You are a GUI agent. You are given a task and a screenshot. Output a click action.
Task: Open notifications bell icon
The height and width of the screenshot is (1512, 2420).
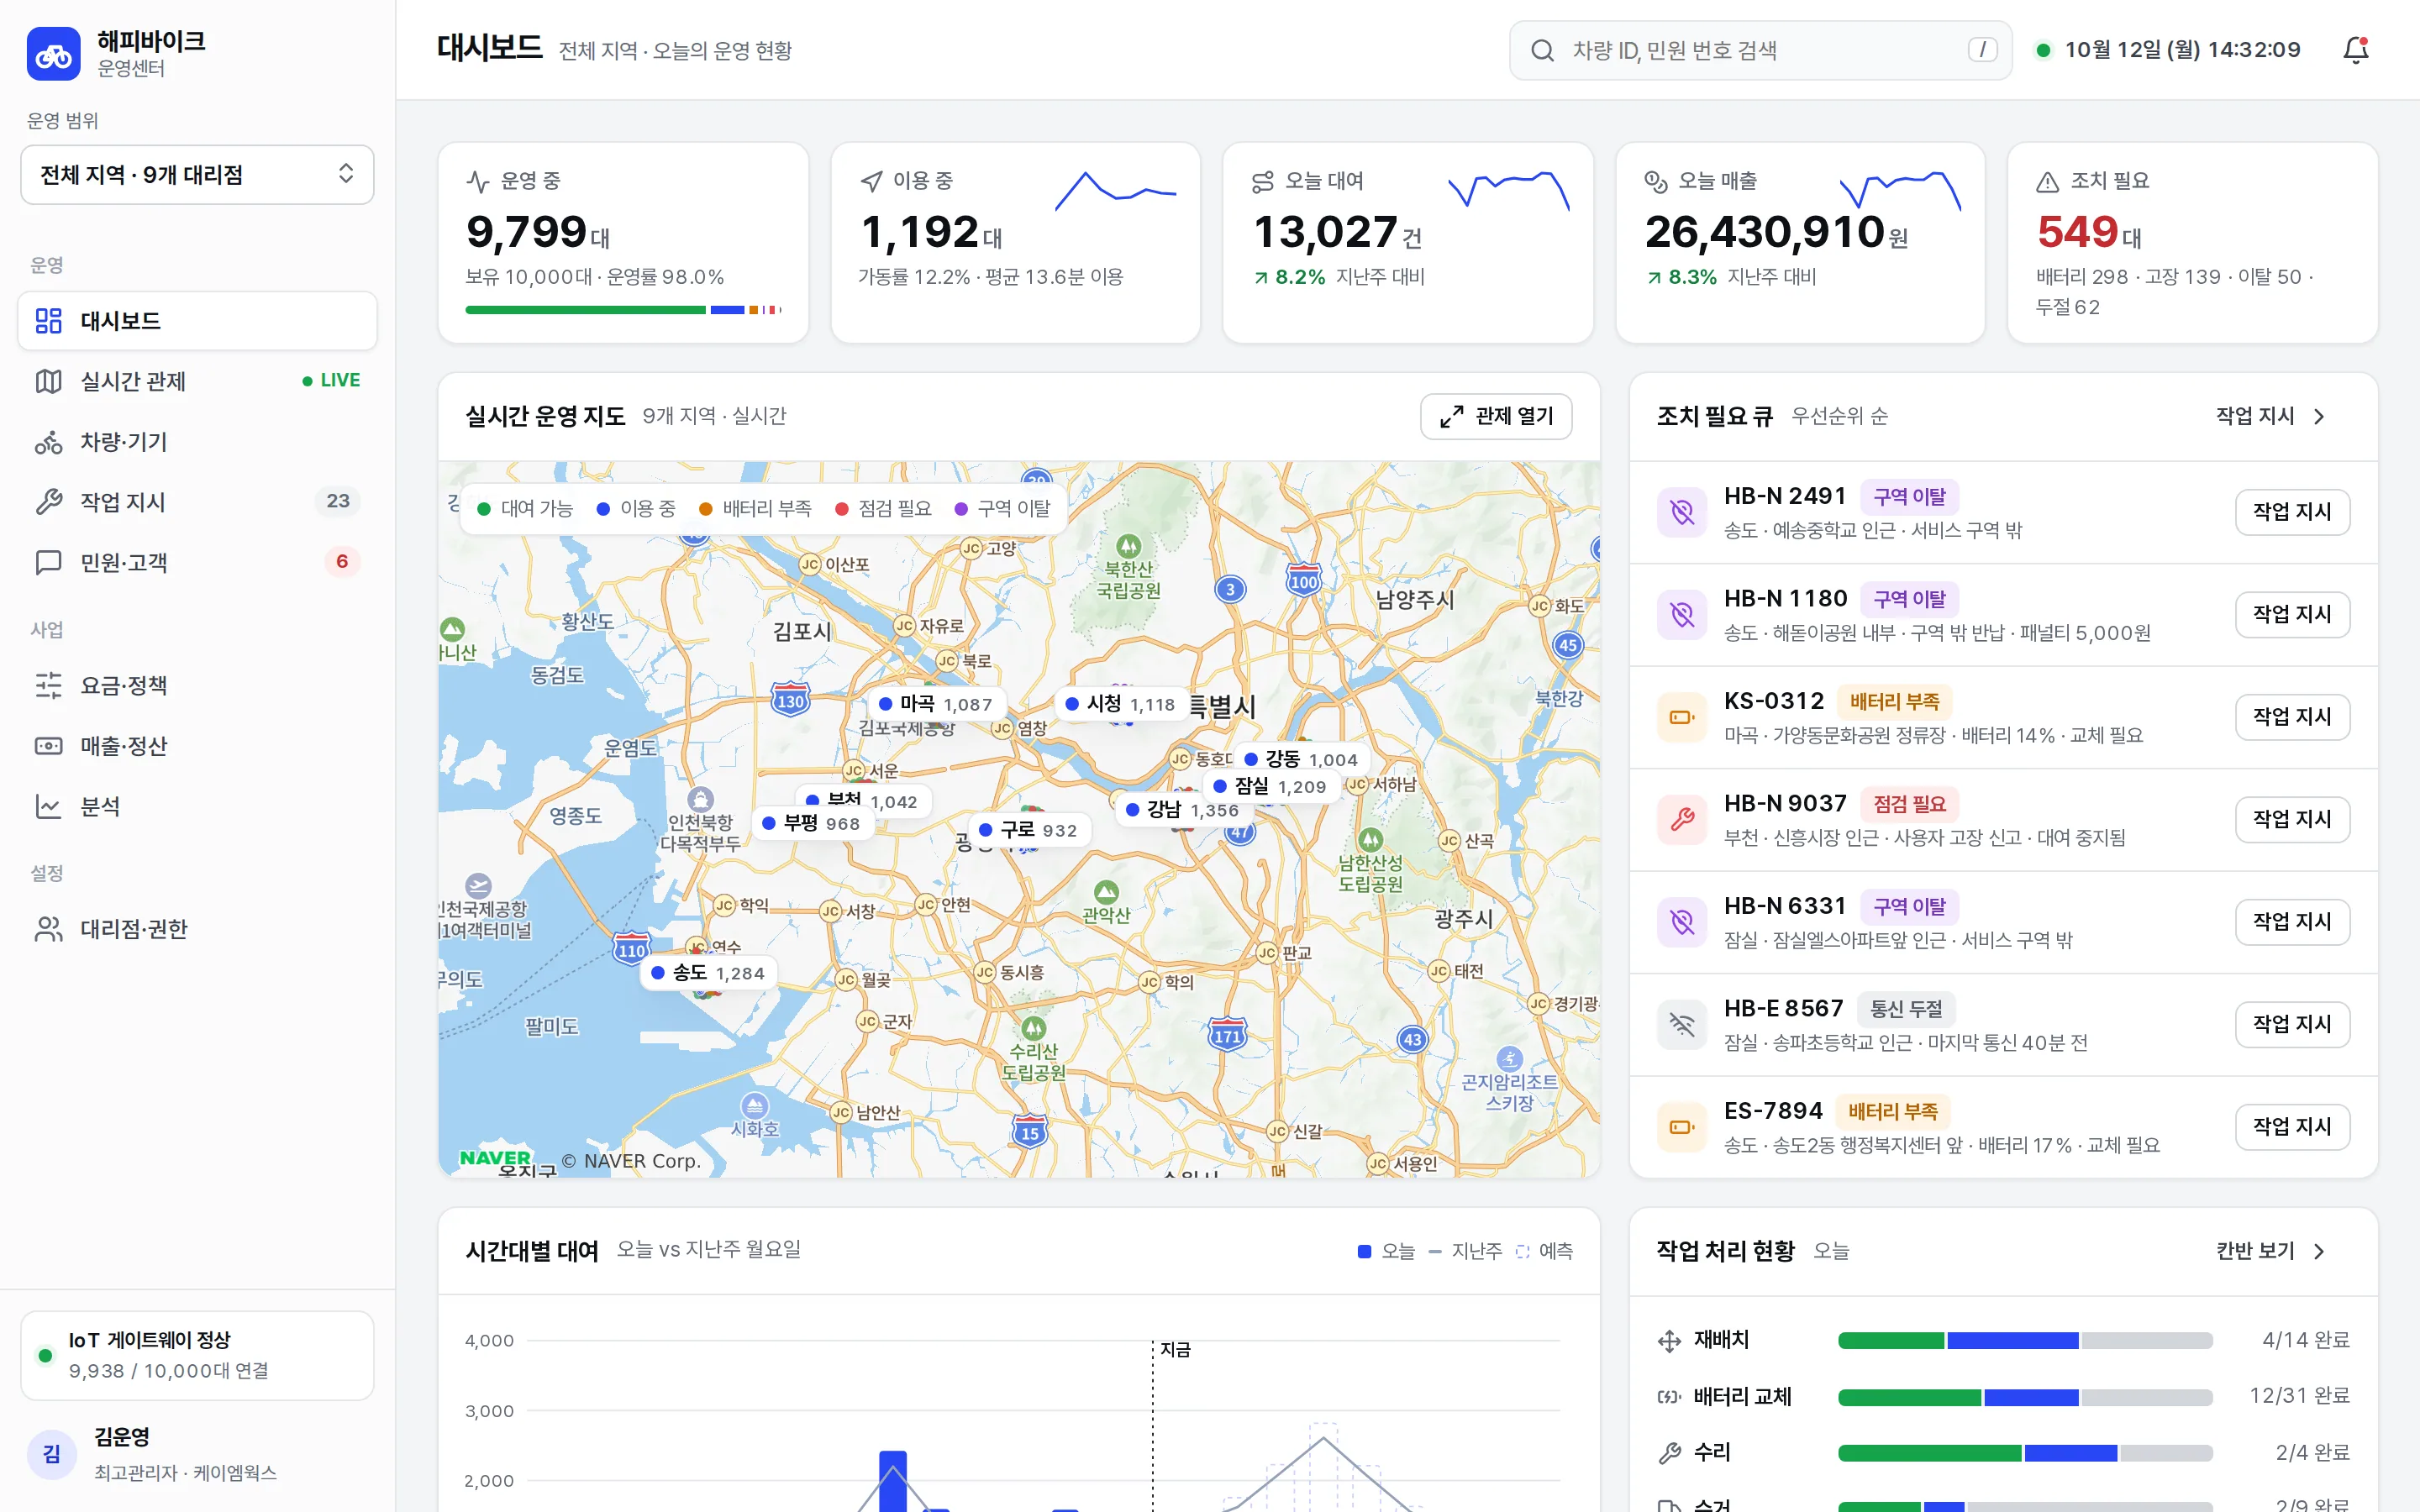click(x=2356, y=50)
